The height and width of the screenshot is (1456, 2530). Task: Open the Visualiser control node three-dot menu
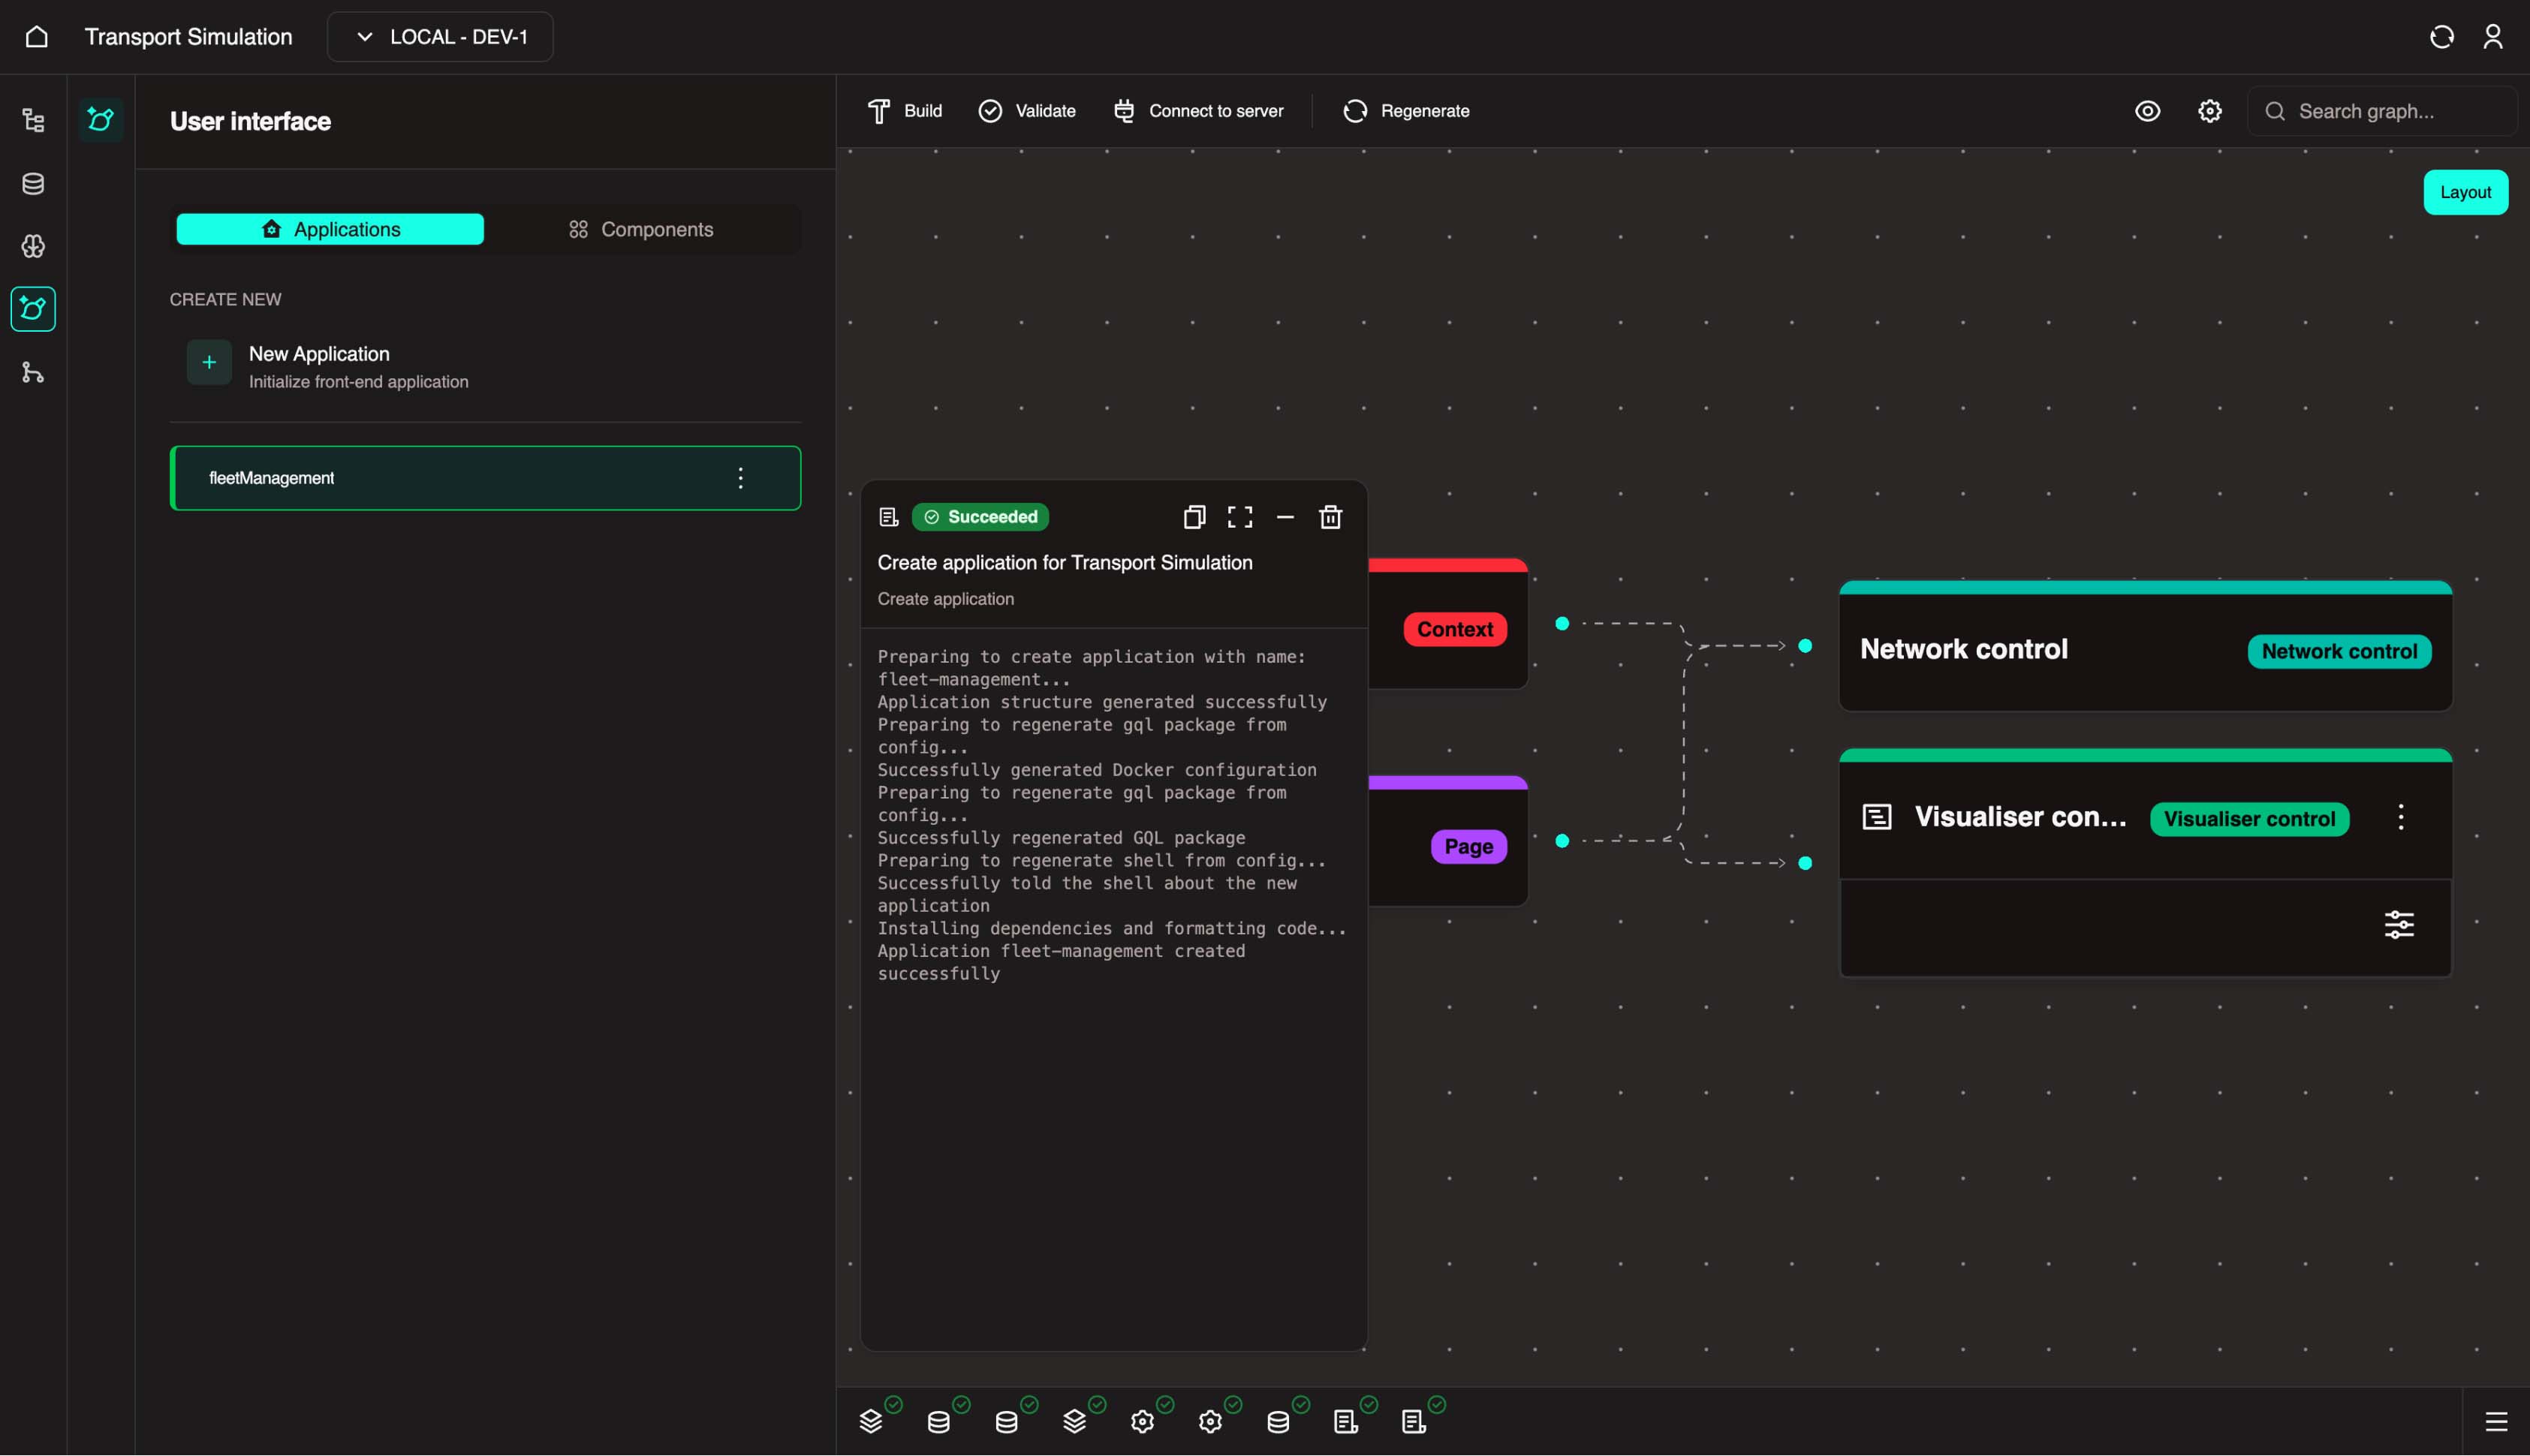[2400, 817]
